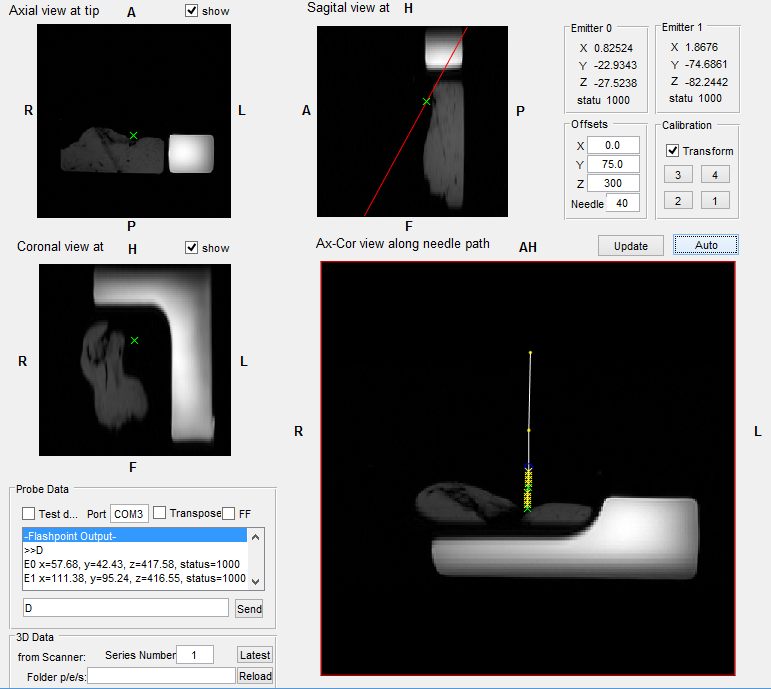Click the Port COM3 field
The image size is (771, 689).
click(x=129, y=514)
